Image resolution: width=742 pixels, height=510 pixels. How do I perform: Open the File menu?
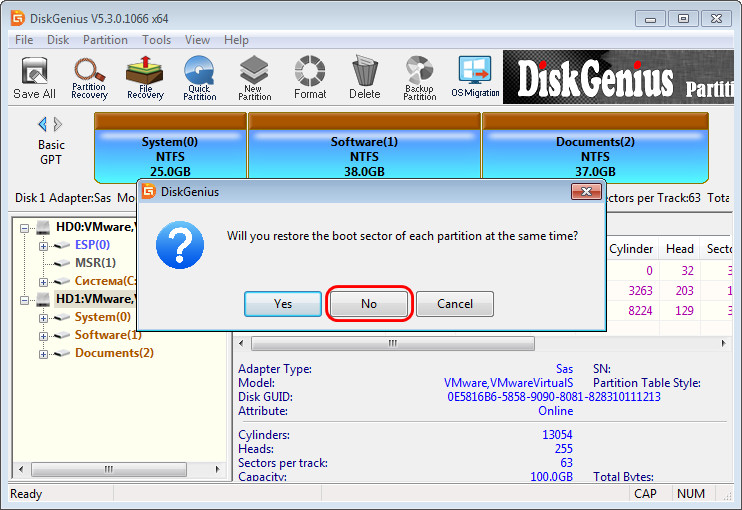24,40
